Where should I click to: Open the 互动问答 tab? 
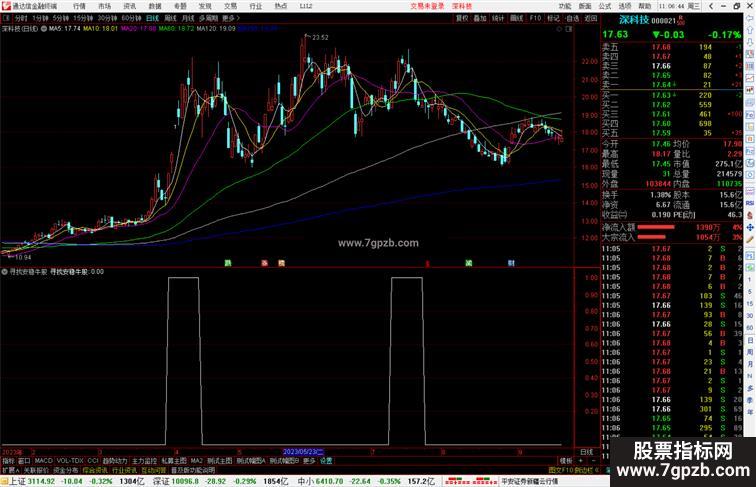tap(154, 470)
